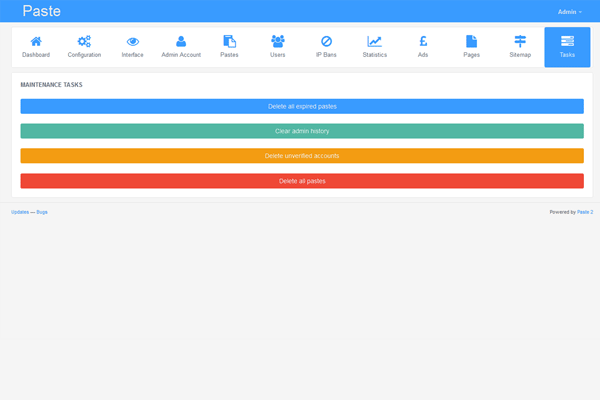Screen dimensions: 600x400
Task: Open IP Bans via the ban icon
Action: tap(326, 42)
